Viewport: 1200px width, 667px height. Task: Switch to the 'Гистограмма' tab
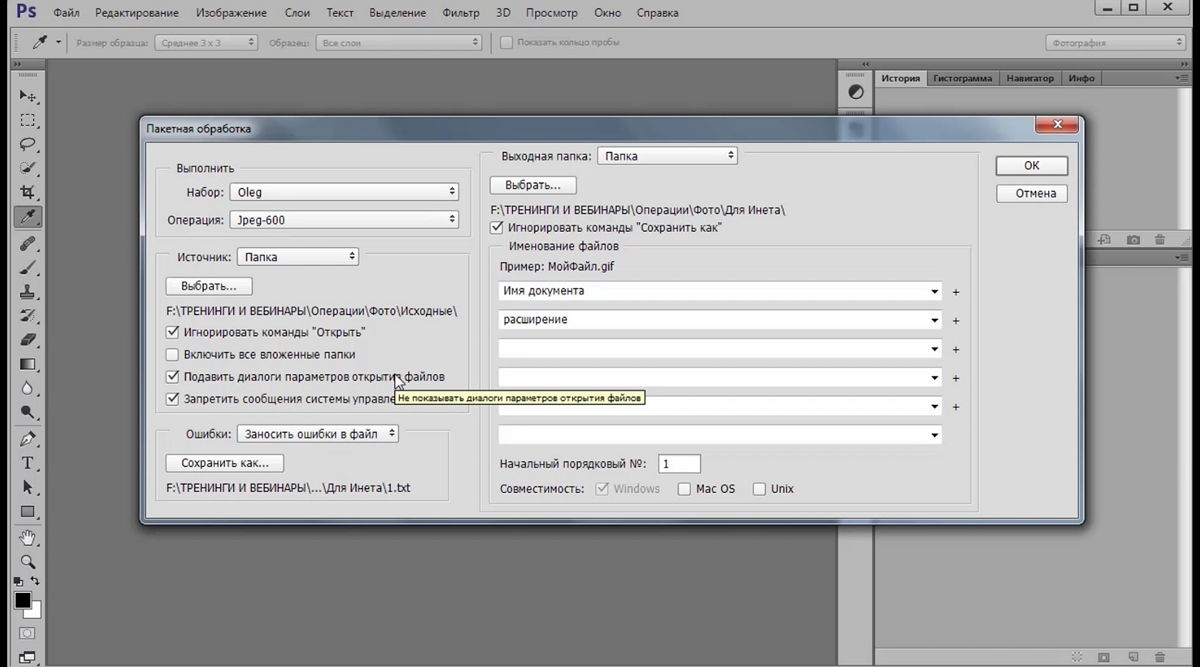pos(963,78)
